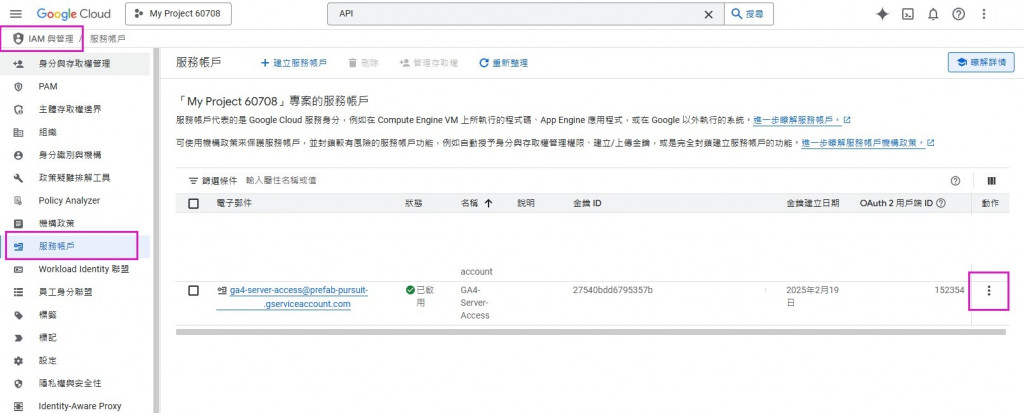The height and width of the screenshot is (413, 1024).
Task: Click the sidebar vertical scrollbar
Action: pos(156,229)
